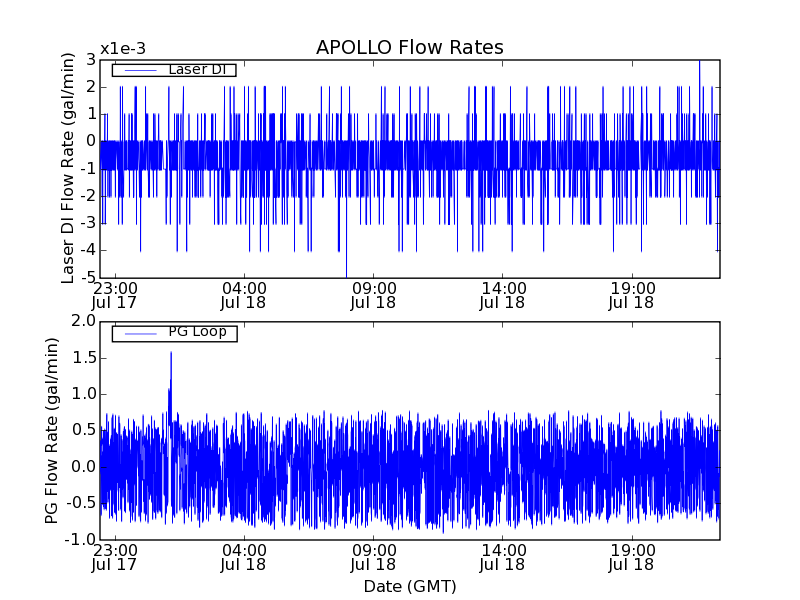Click the -4 y-axis tick on Laser DI plot
Screen dimensions: 800x600
(x=89, y=250)
